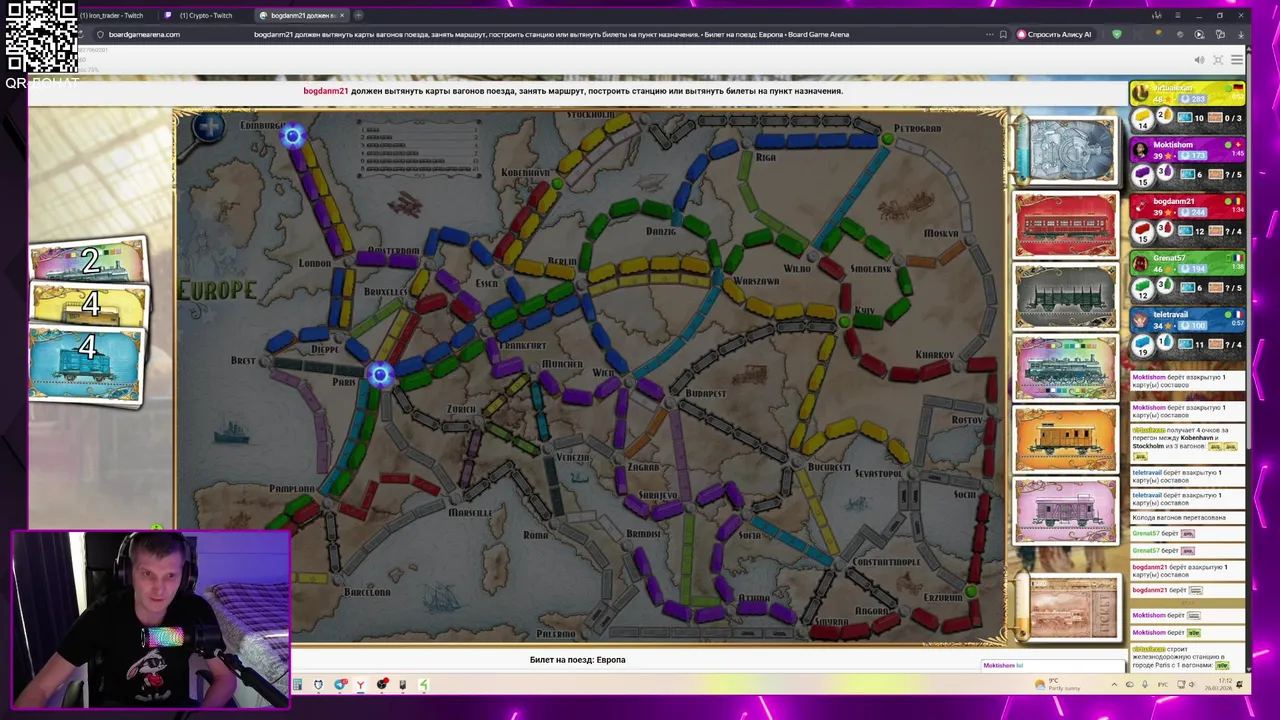The height and width of the screenshot is (720, 1280).
Task: Ask Alice AI button
Action: pyautogui.click(x=1054, y=34)
